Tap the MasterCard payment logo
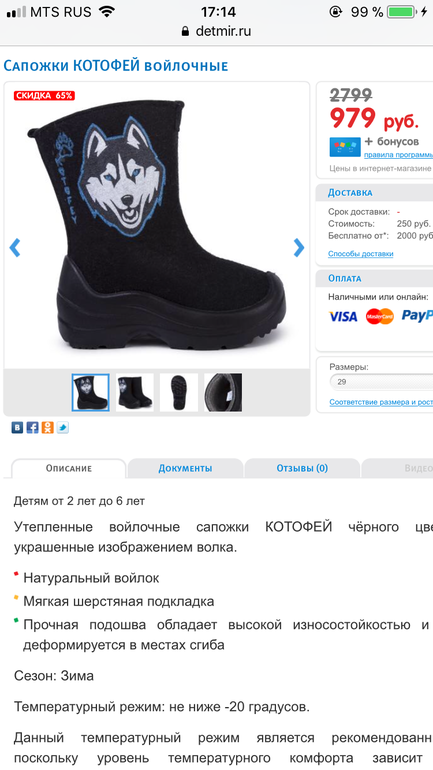 379,316
